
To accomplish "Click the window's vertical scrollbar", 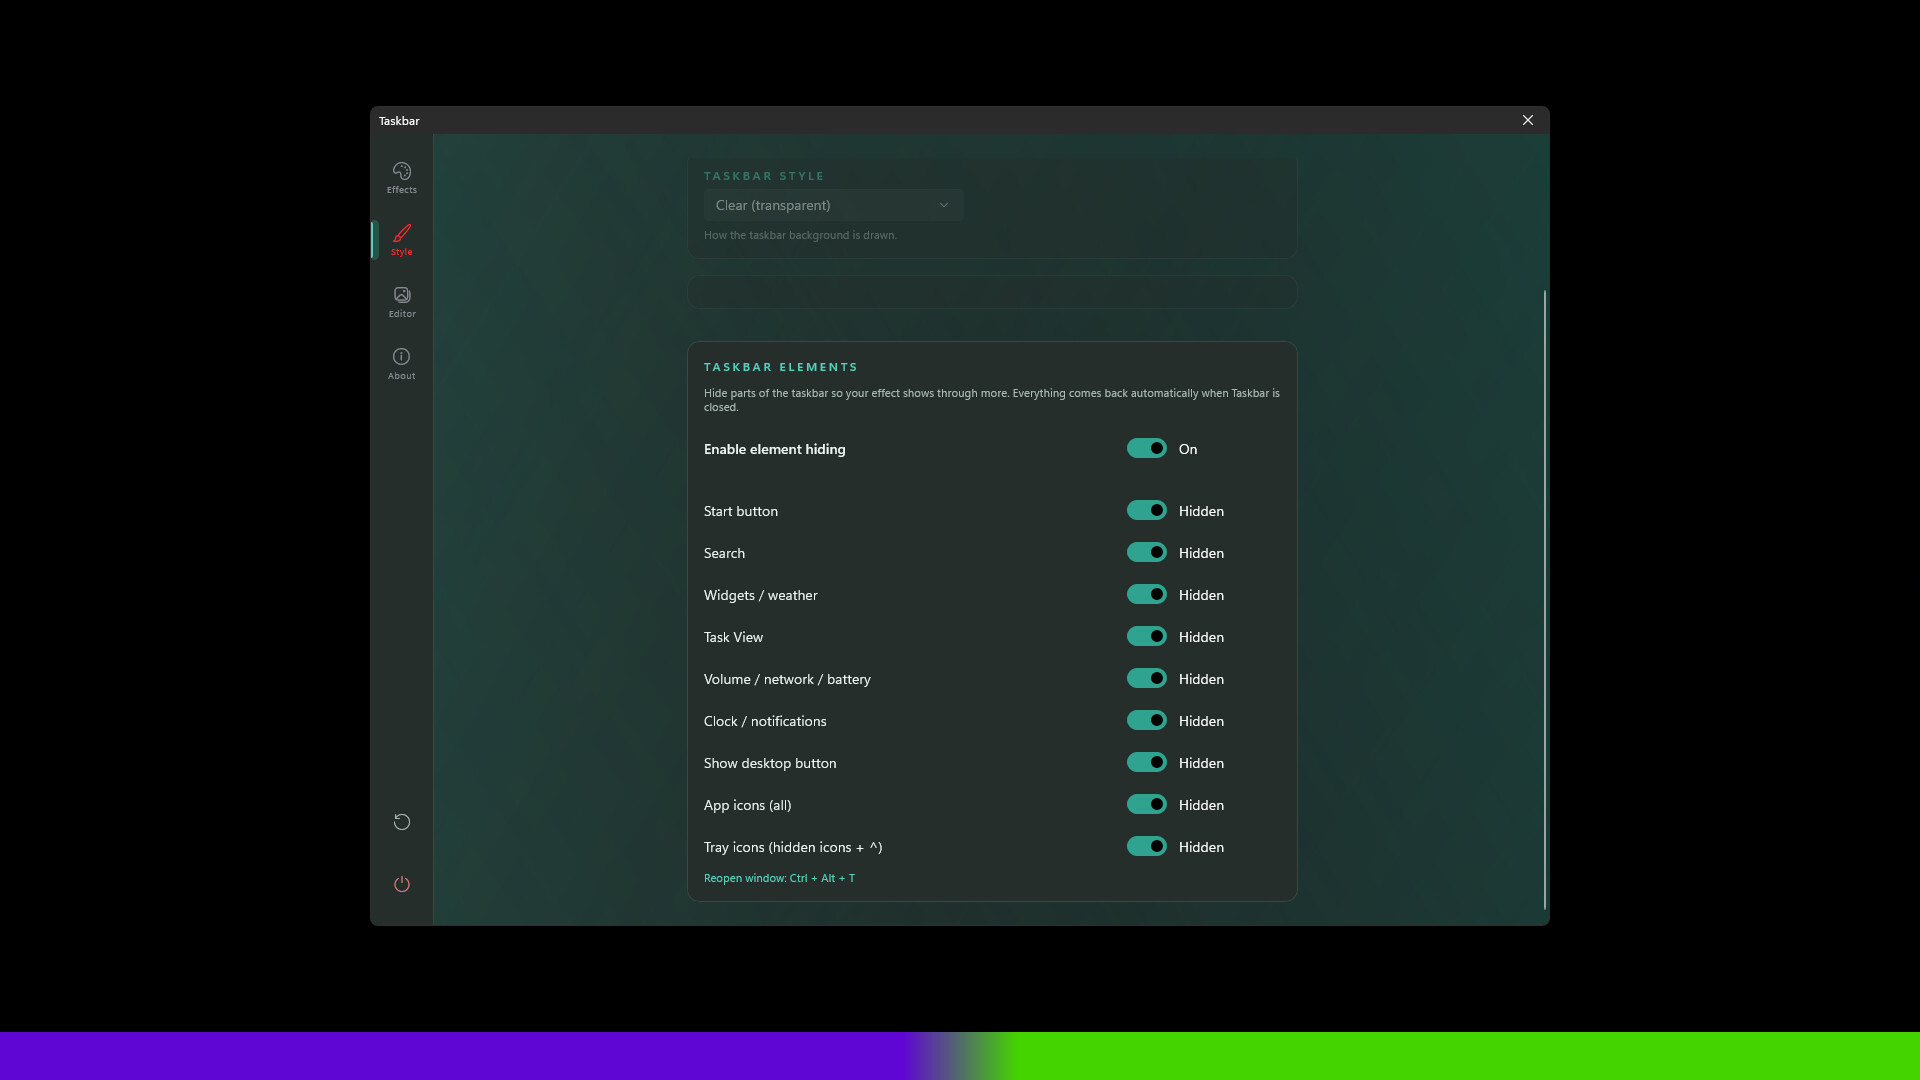I will (x=1544, y=600).
